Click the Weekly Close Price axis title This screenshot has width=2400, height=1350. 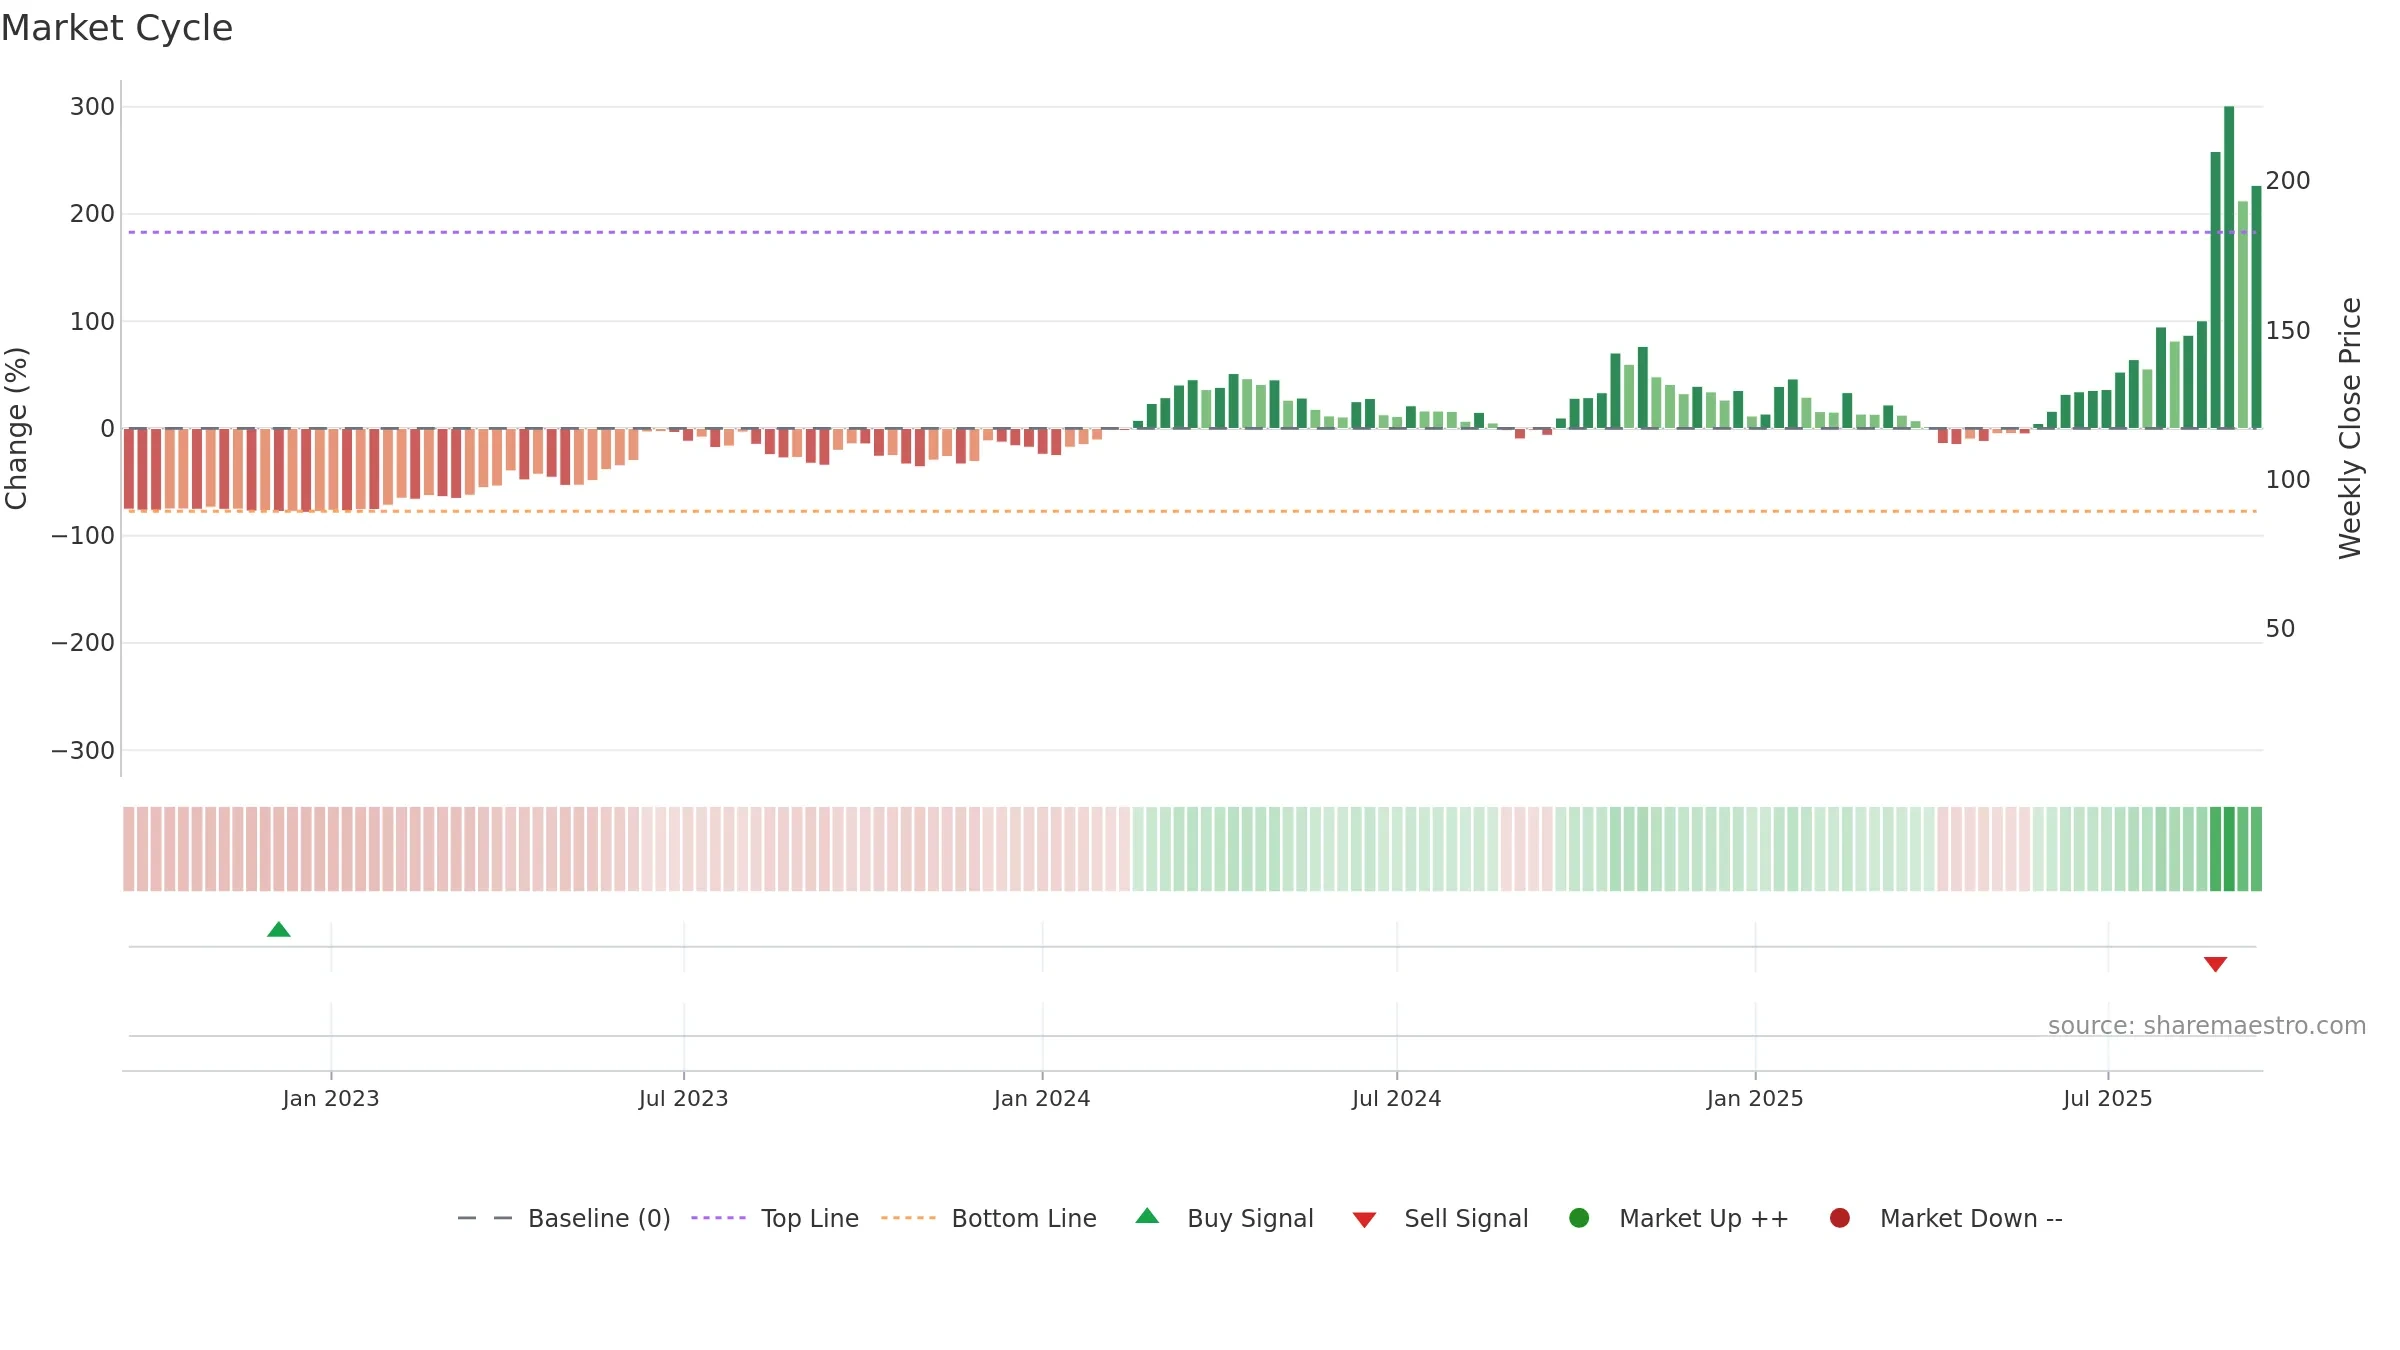[x=2350, y=428]
